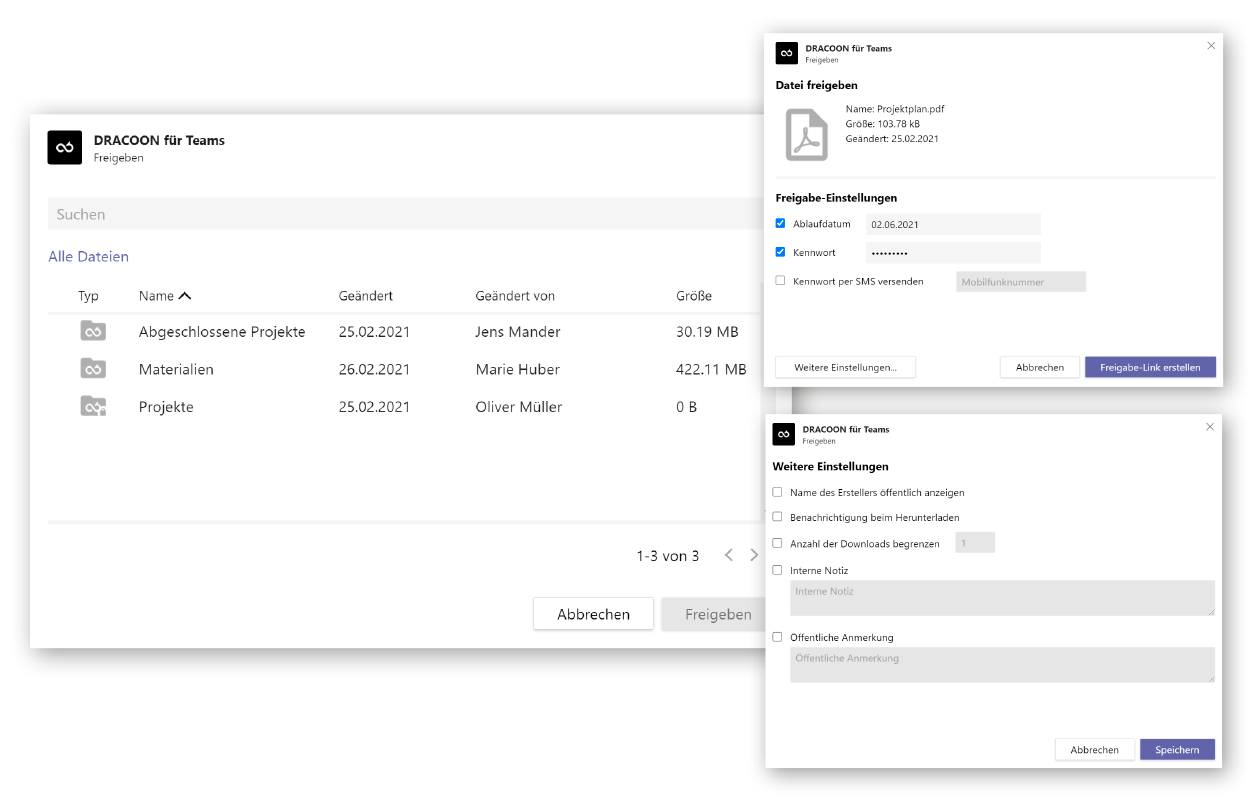Open the Alle Dateien breadcrumb
The image size is (1260, 800).
[88, 257]
